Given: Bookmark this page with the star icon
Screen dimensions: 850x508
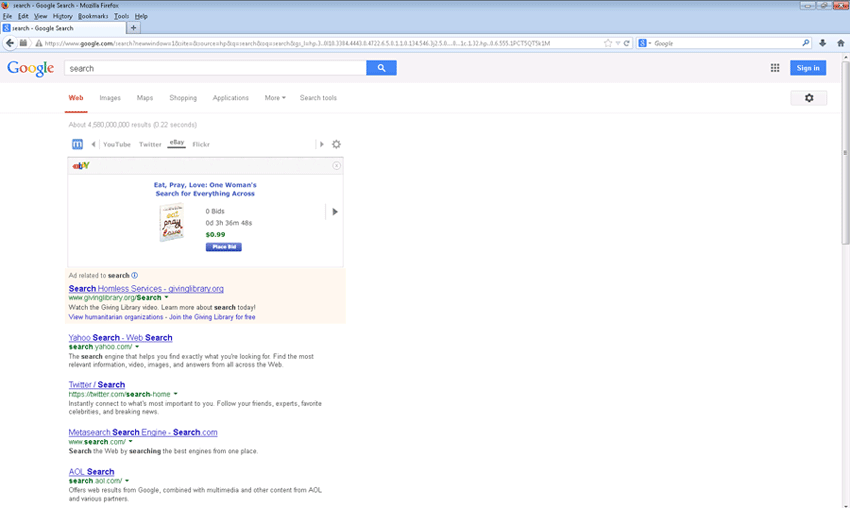Looking at the screenshot, I should point(607,43).
